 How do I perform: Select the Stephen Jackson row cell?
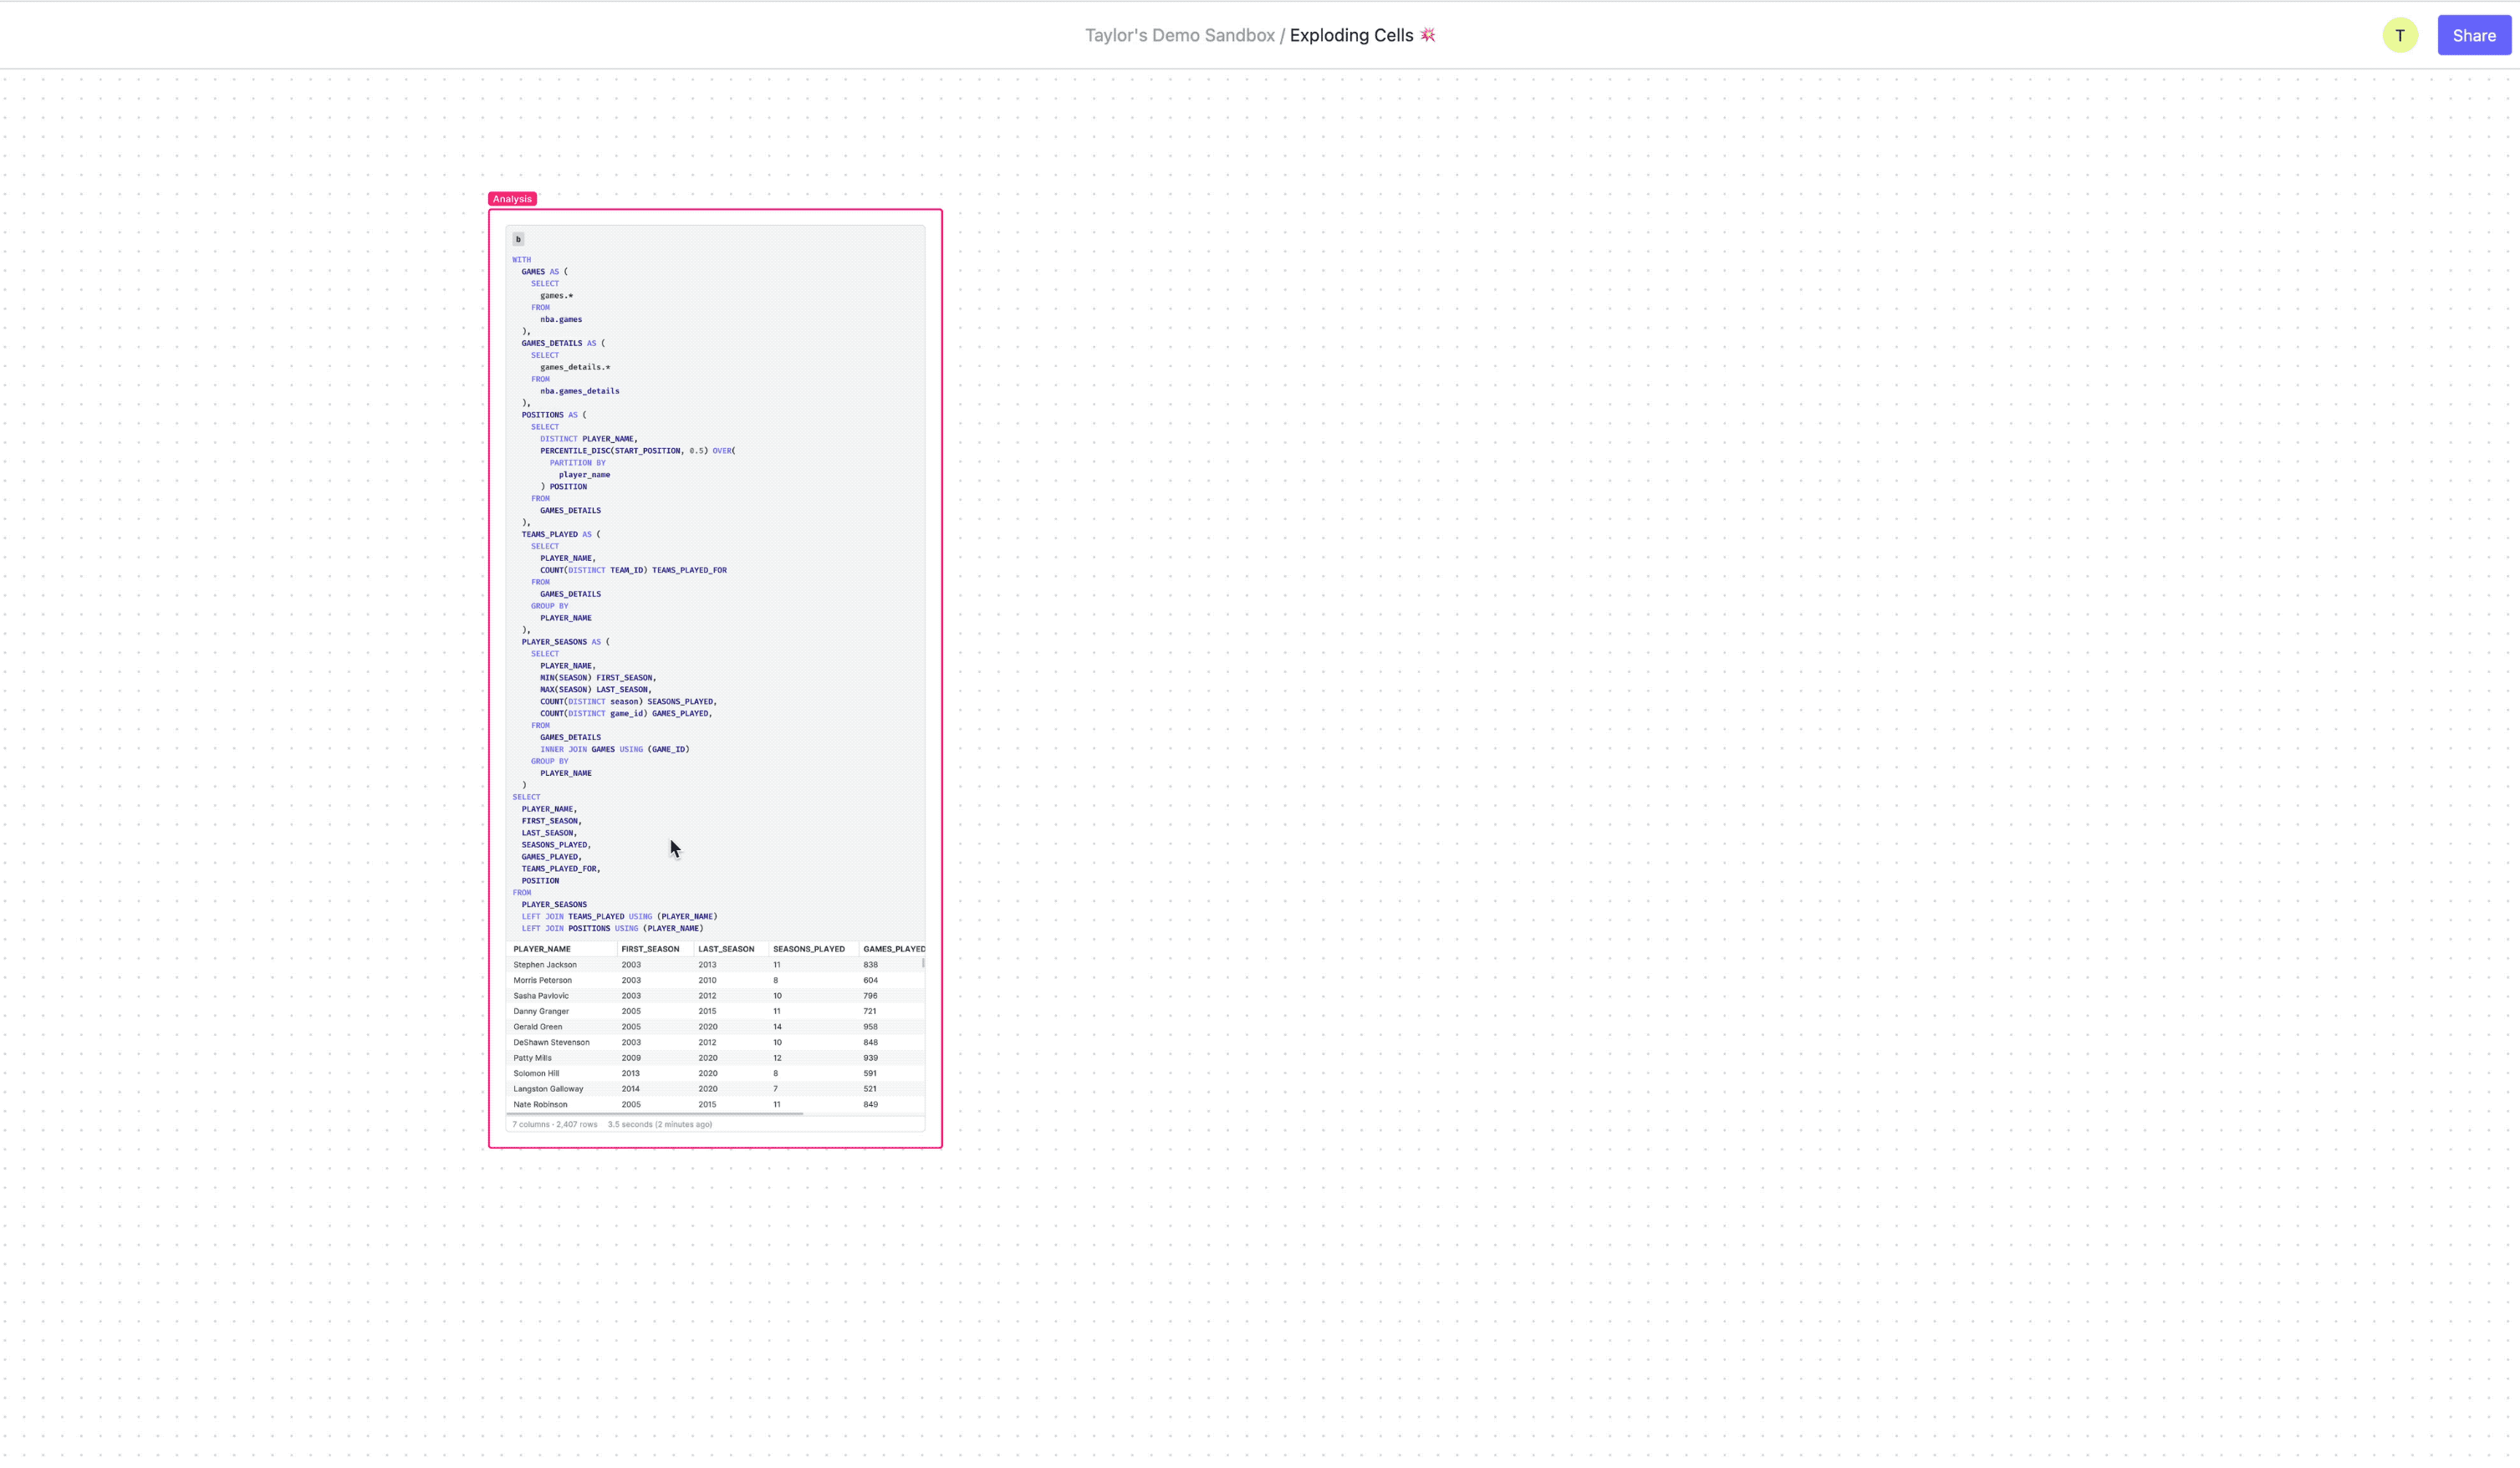pyautogui.click(x=545, y=965)
